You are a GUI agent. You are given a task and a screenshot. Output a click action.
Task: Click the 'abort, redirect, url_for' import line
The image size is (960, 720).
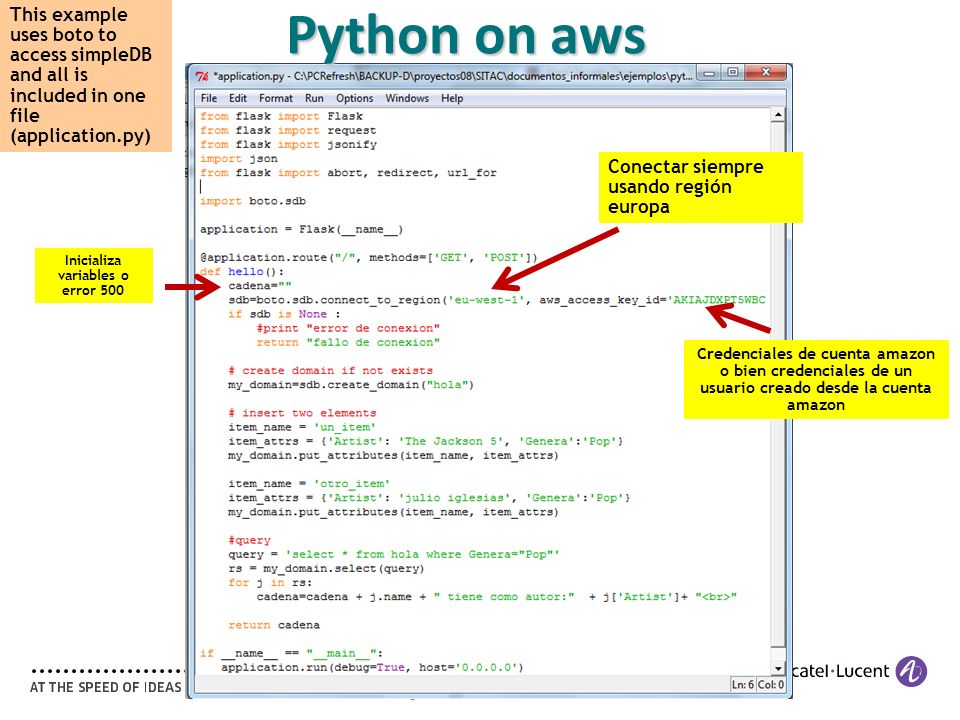[x=348, y=173]
